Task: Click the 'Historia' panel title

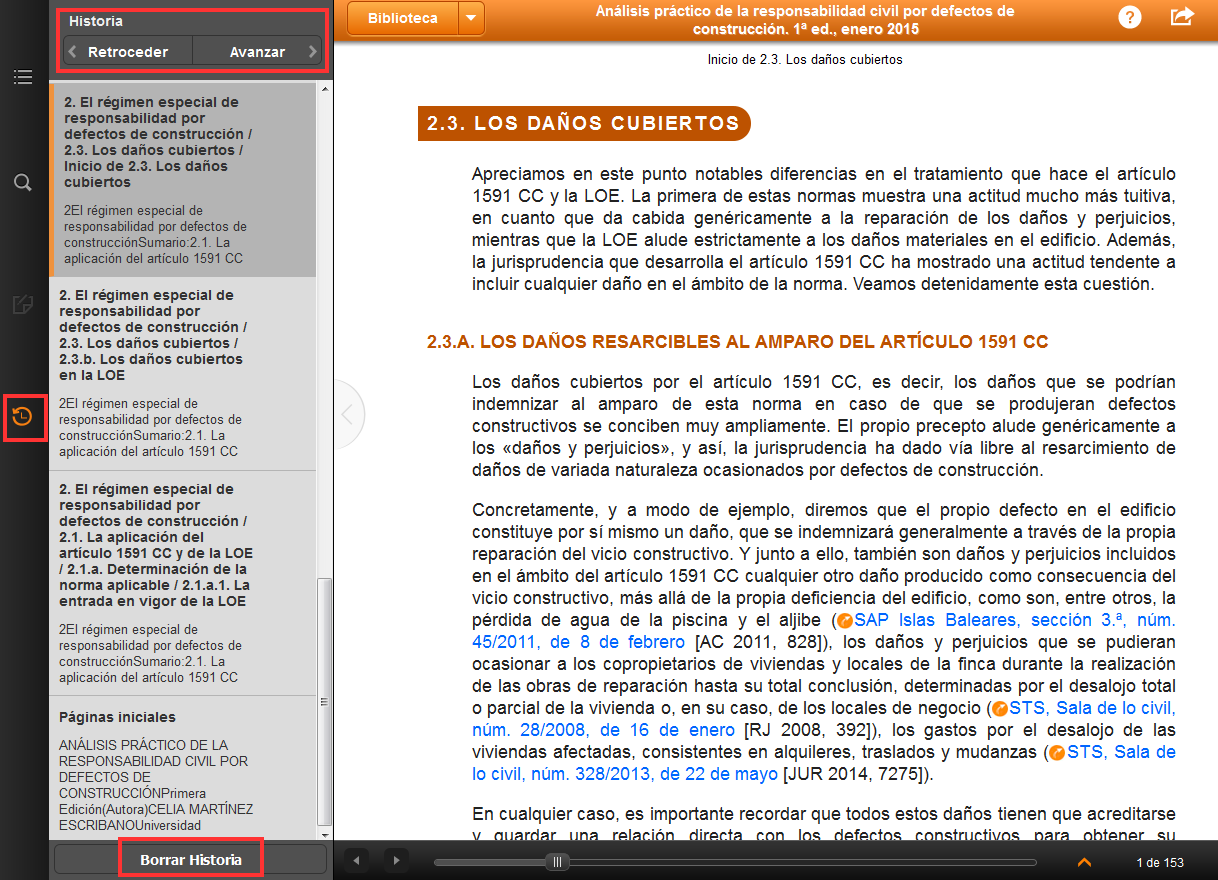Action: tap(96, 21)
